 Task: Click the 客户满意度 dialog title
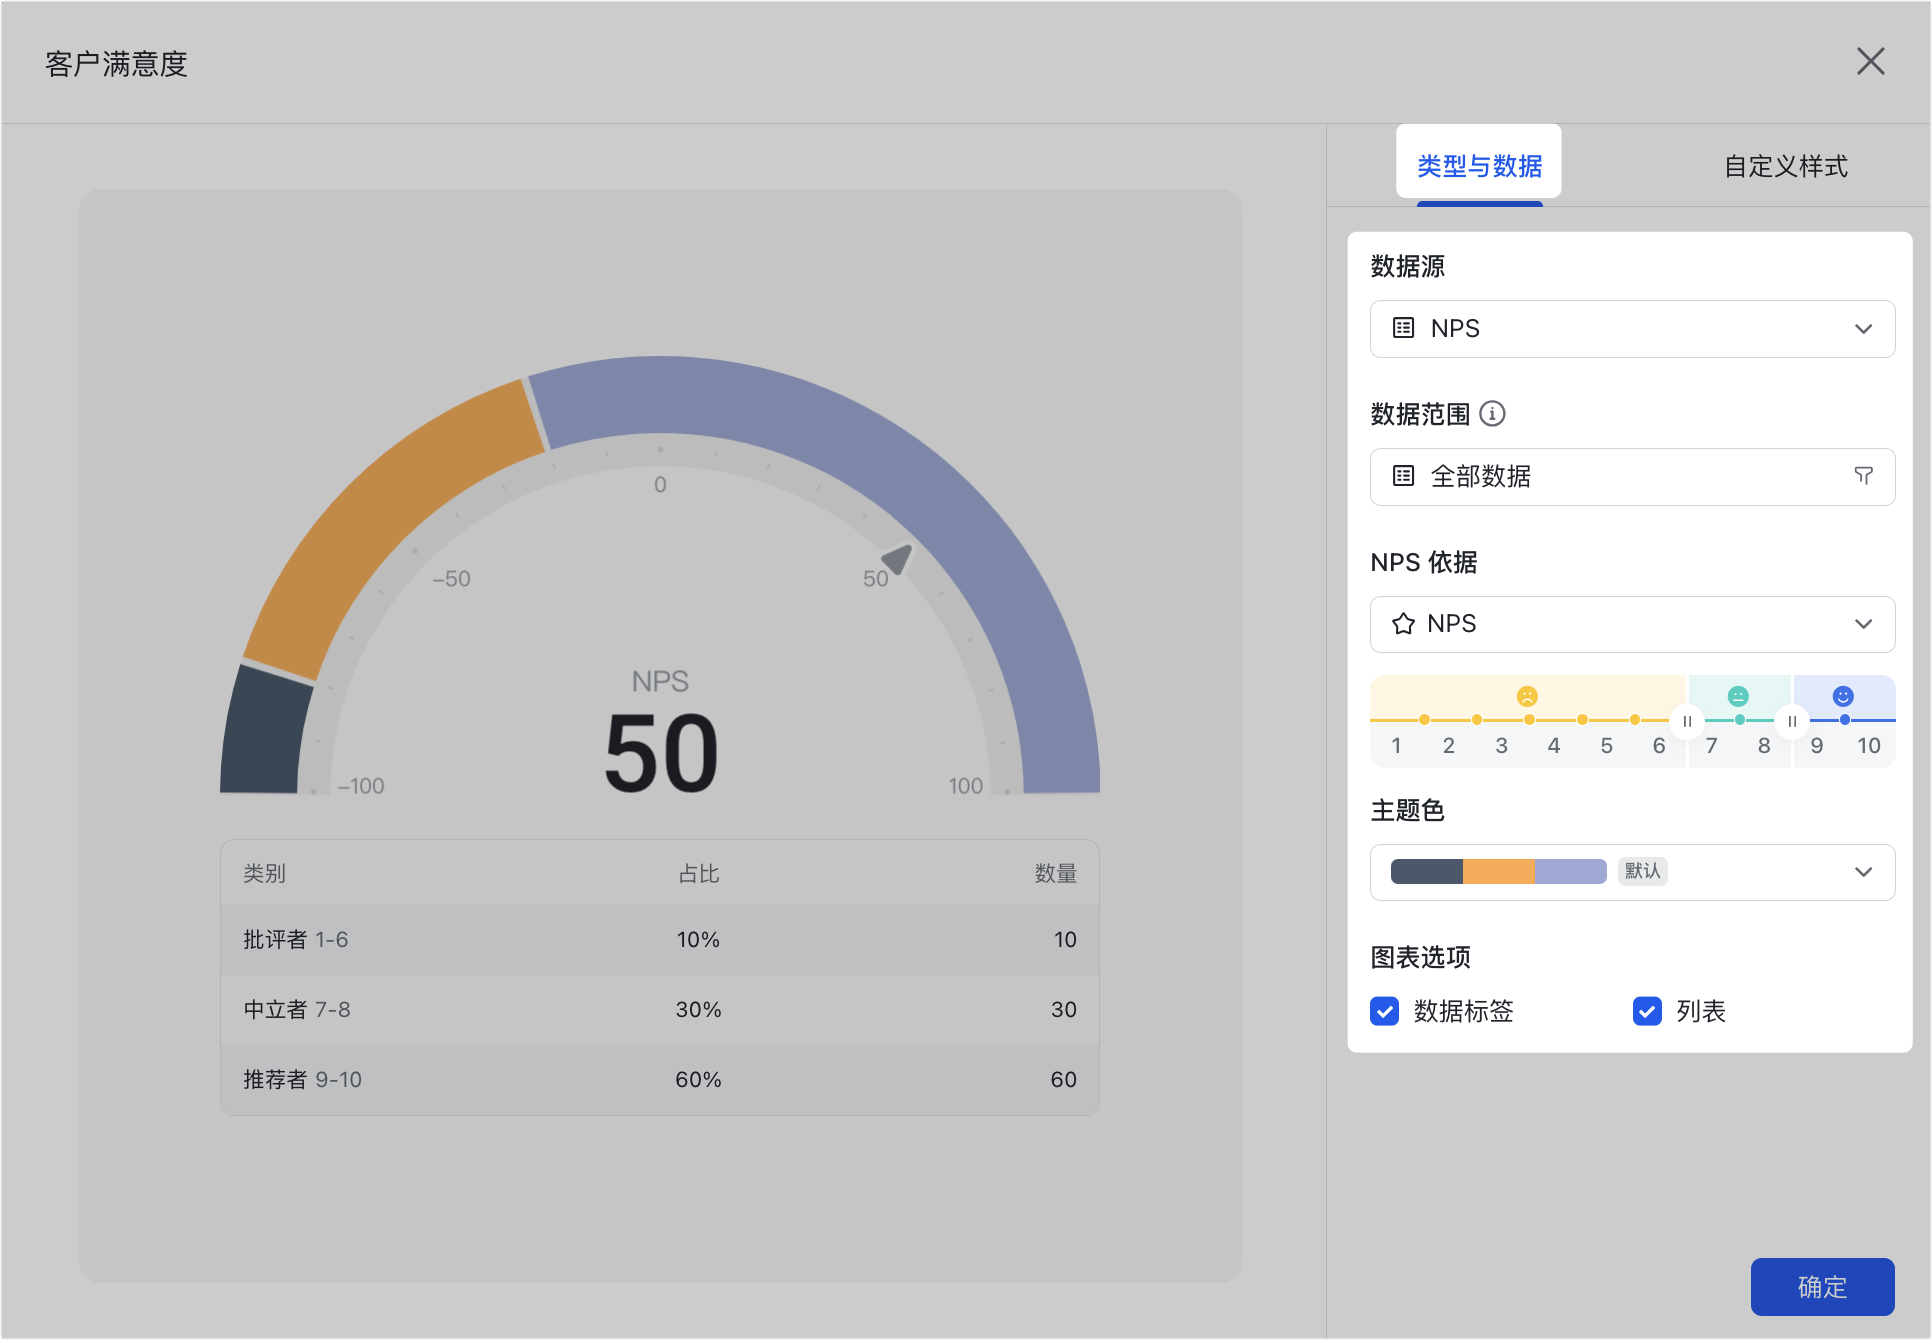coord(116,64)
